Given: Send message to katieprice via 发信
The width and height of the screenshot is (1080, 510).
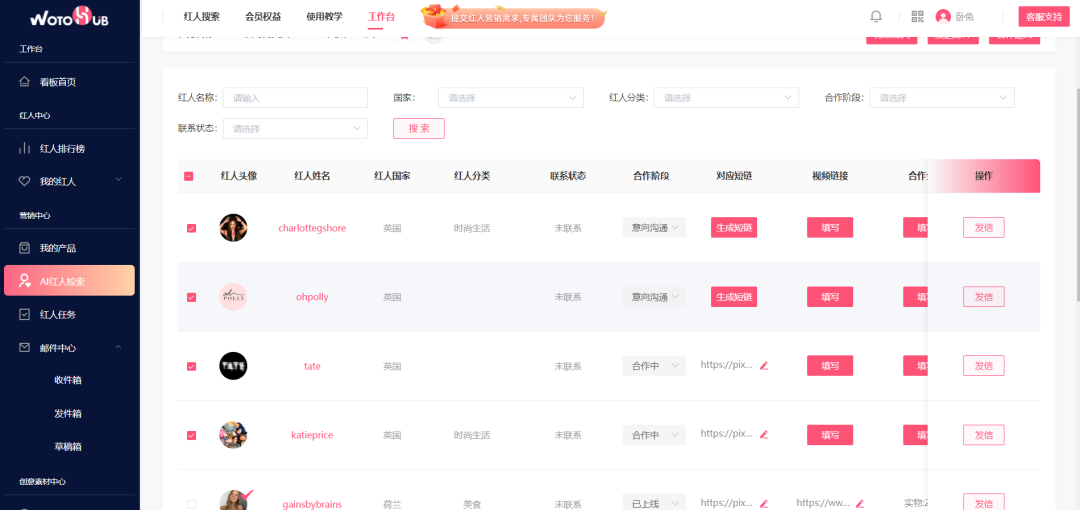Looking at the screenshot, I should click(984, 435).
